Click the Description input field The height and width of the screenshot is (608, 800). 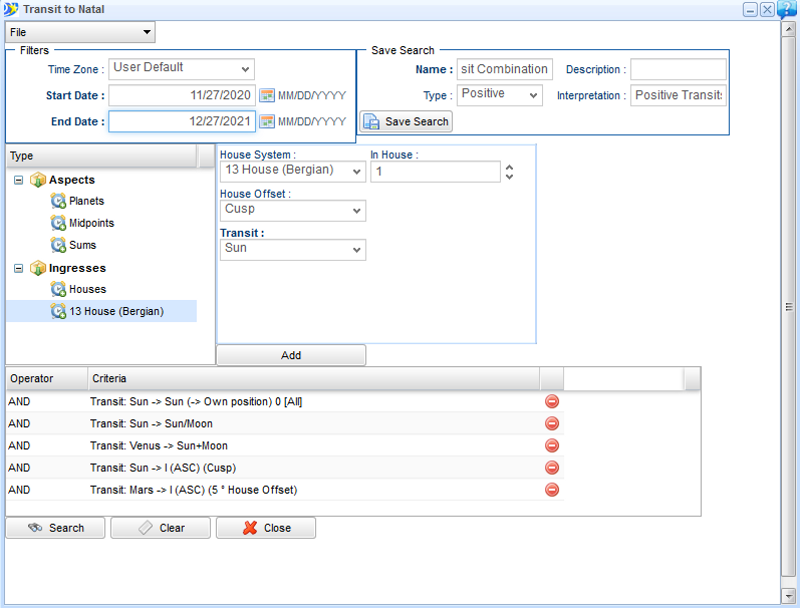(x=677, y=70)
